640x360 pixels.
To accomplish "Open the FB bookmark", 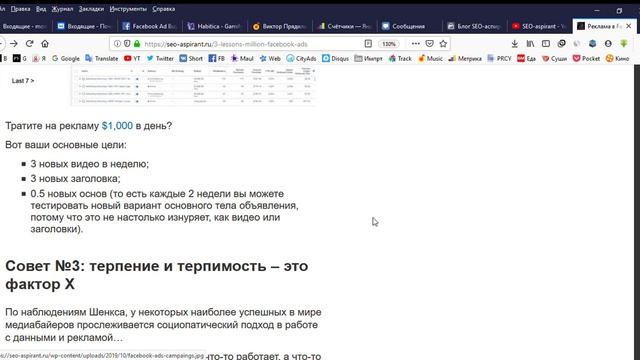I will [x=217, y=58].
